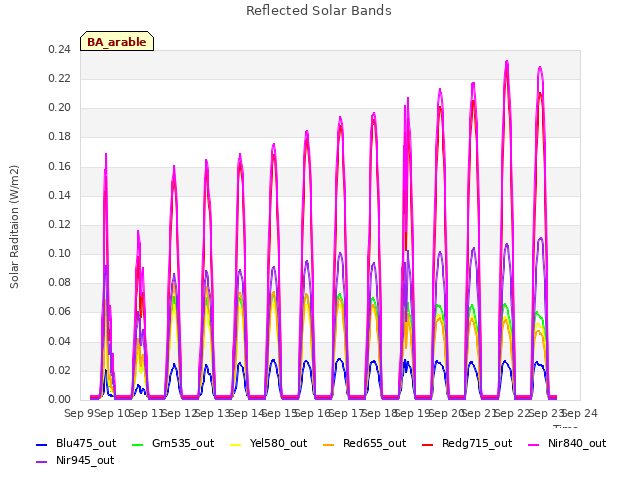640x480 pixels.
Task: Click the 0.10 y-axis tick label
Action: [59, 253]
